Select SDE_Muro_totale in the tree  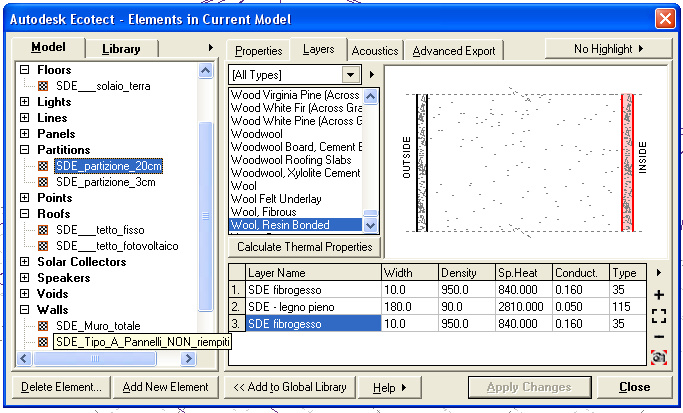98,326
